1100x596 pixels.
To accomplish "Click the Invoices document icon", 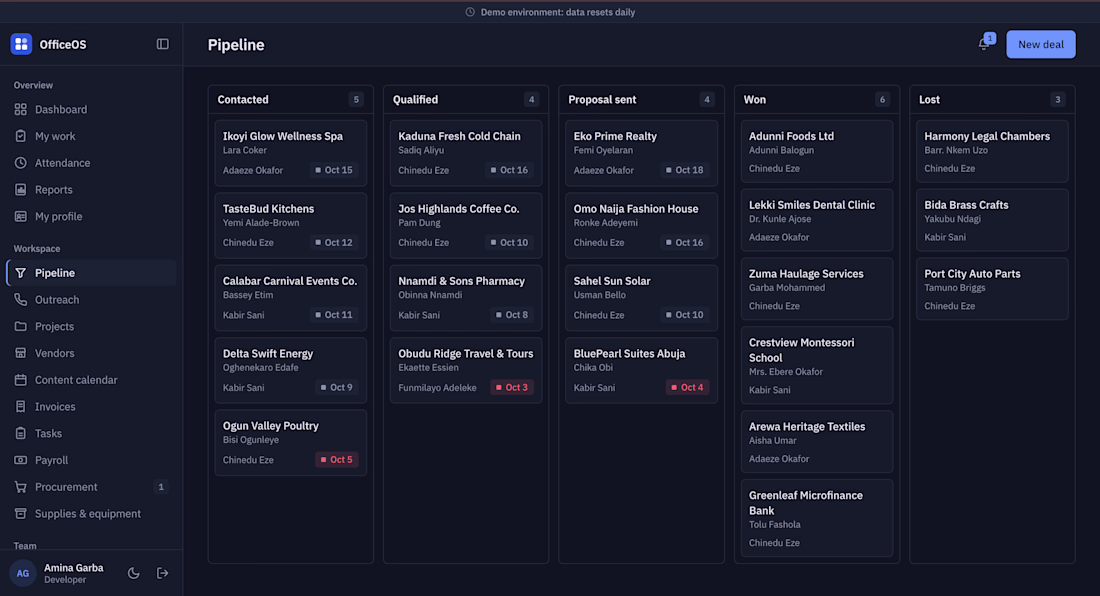I will pyautogui.click(x=20, y=406).
